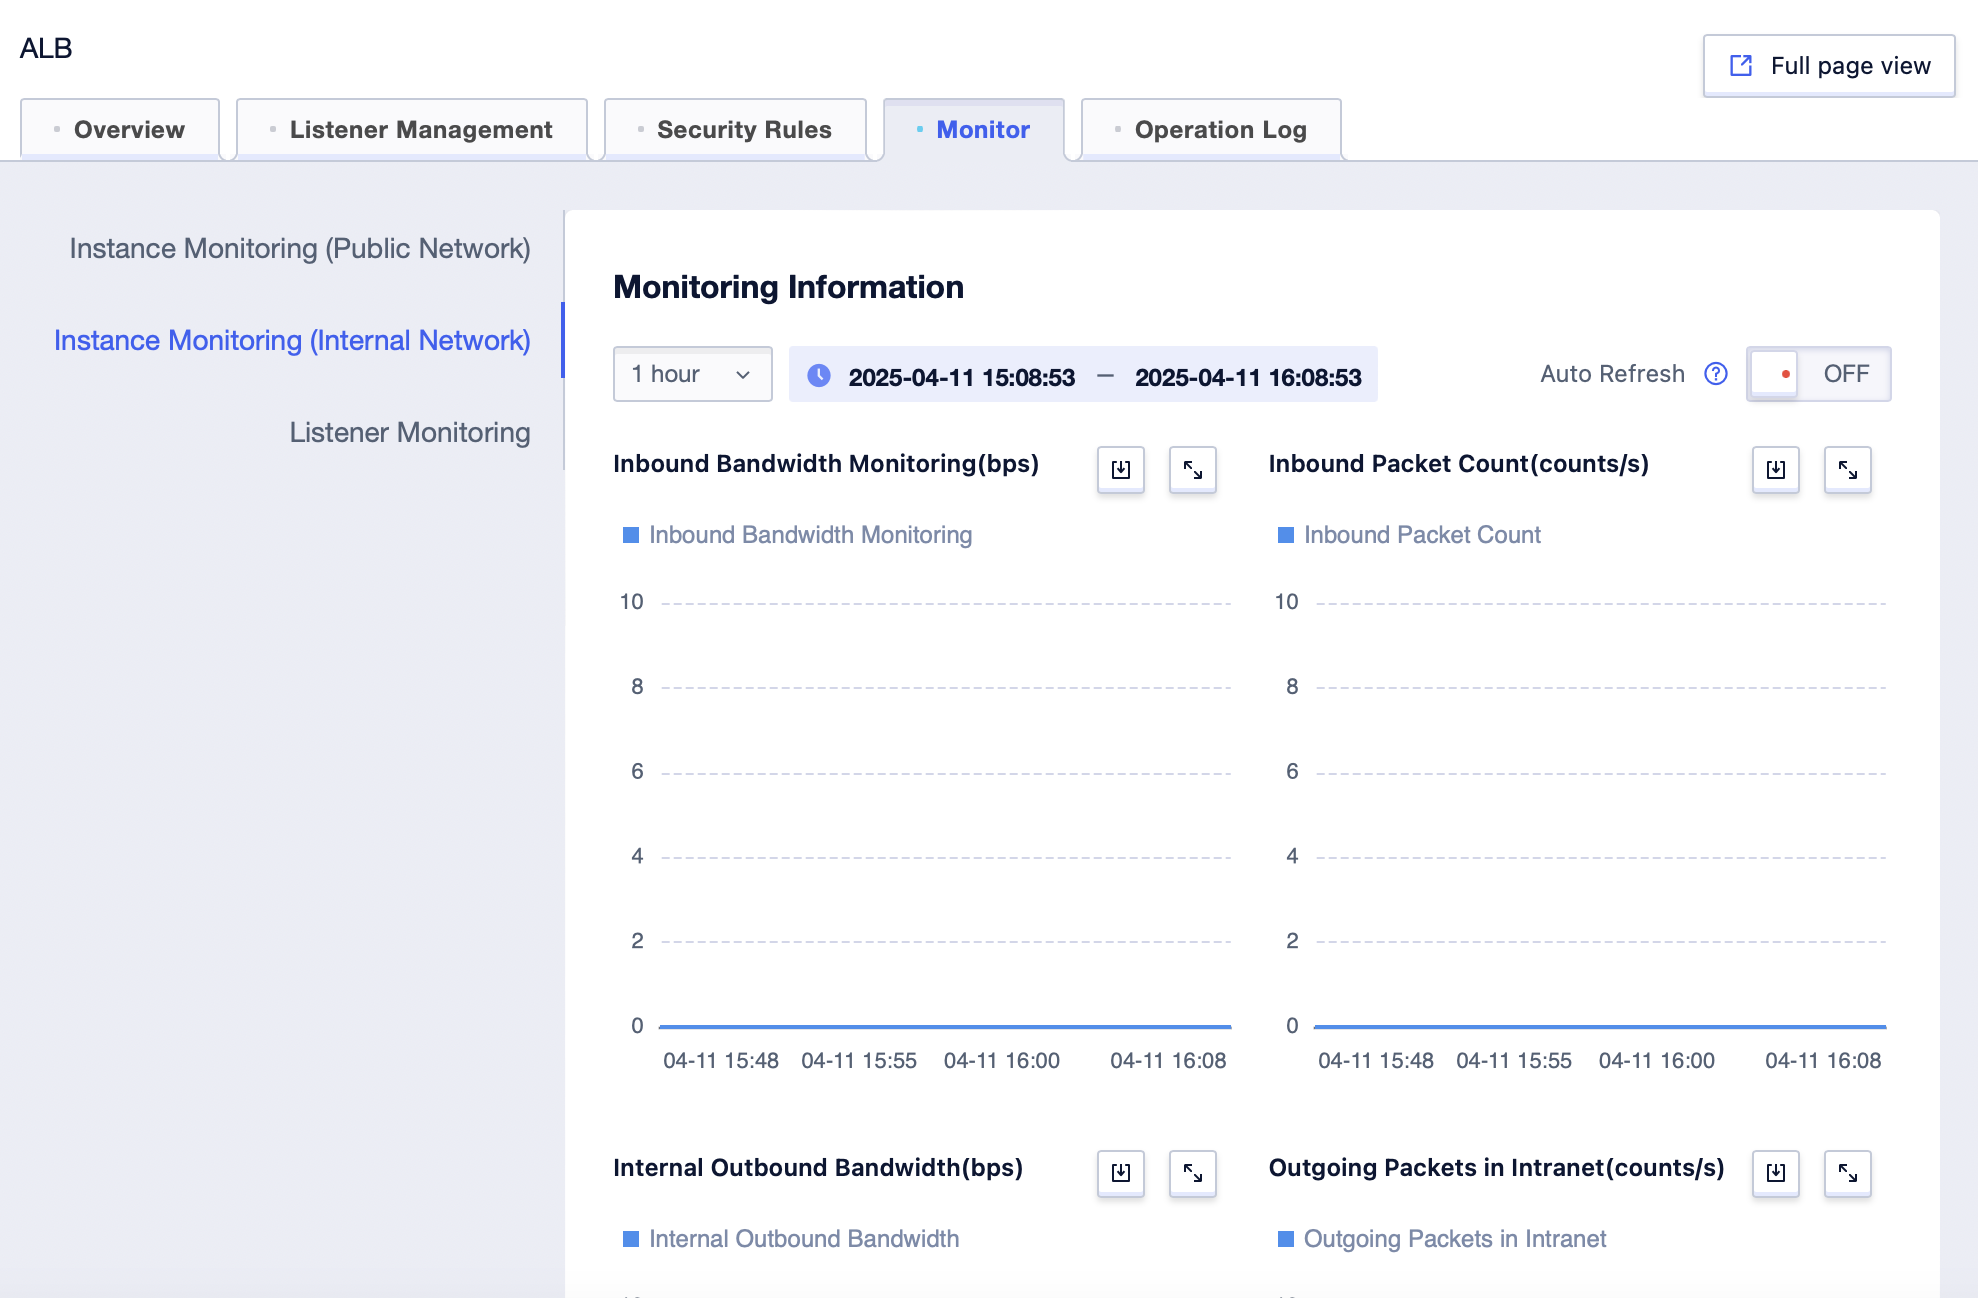Viewport: 1978px width, 1298px height.
Task: Download Internal Outbound Bandwidth chart data
Action: click(x=1120, y=1173)
